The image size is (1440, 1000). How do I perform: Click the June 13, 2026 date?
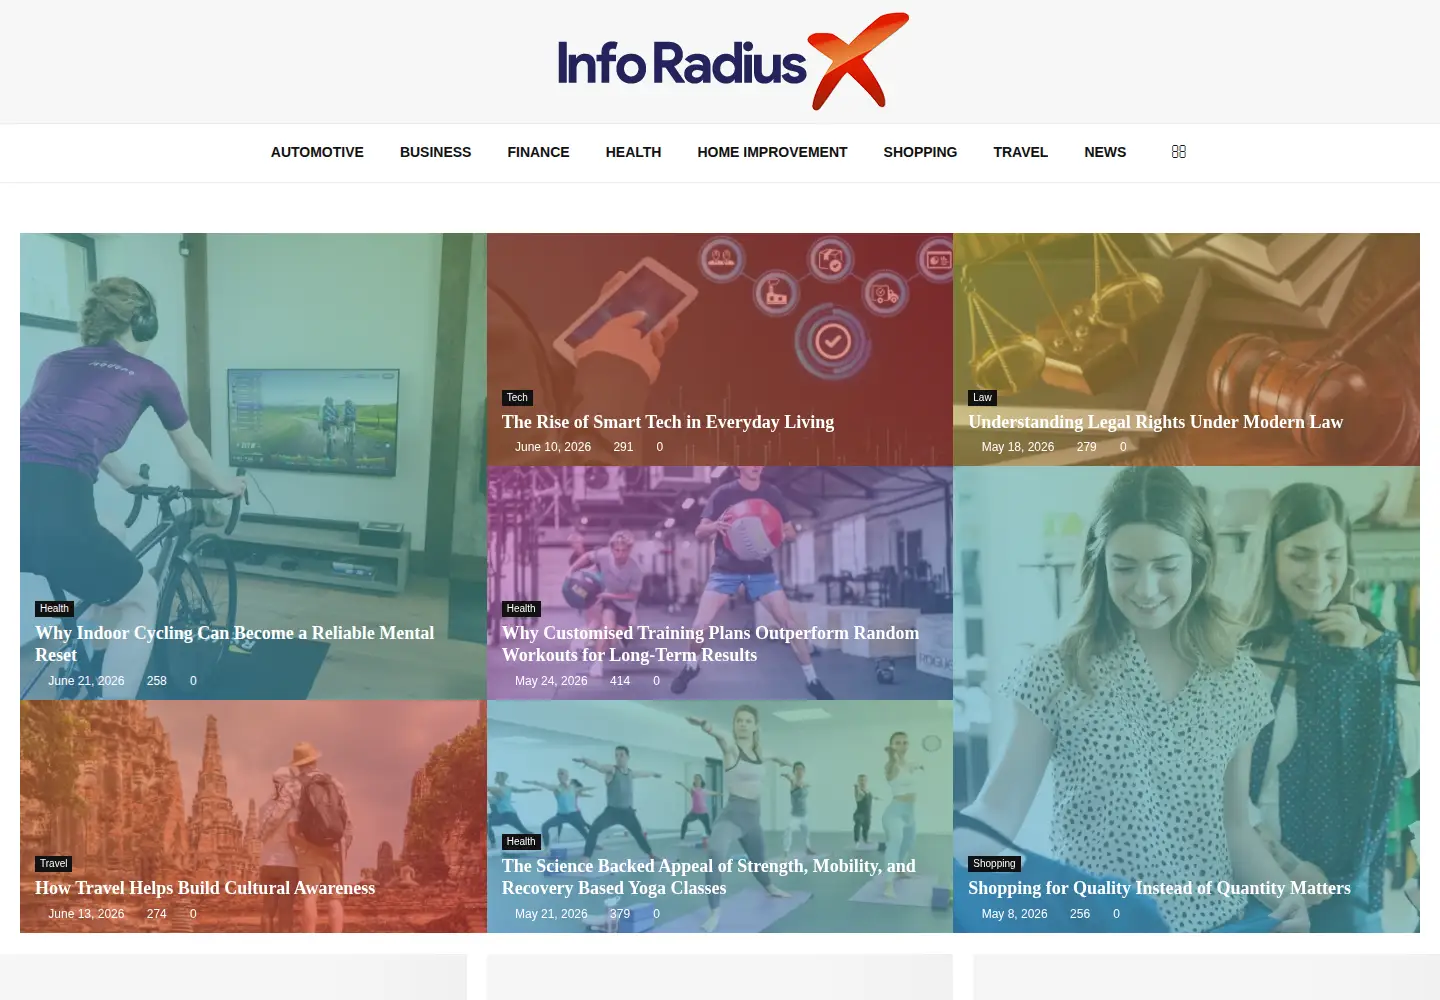[x=86, y=914]
